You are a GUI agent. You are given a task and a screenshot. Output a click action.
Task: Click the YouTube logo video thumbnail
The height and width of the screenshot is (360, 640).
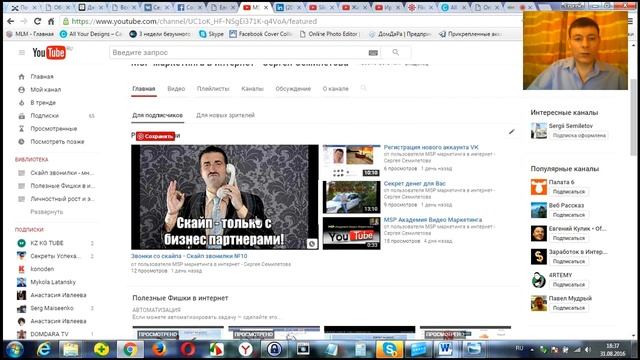351,233
